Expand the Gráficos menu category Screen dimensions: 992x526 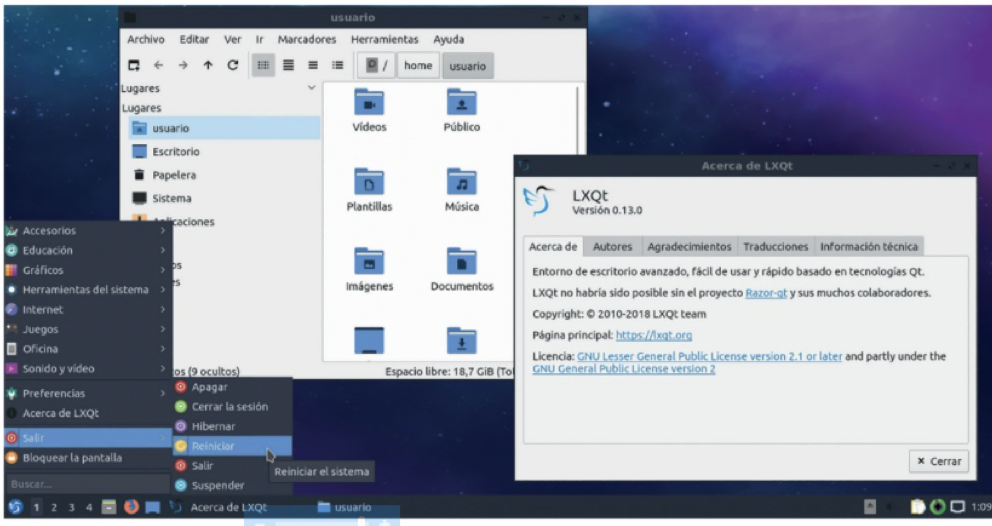click(x=87, y=270)
